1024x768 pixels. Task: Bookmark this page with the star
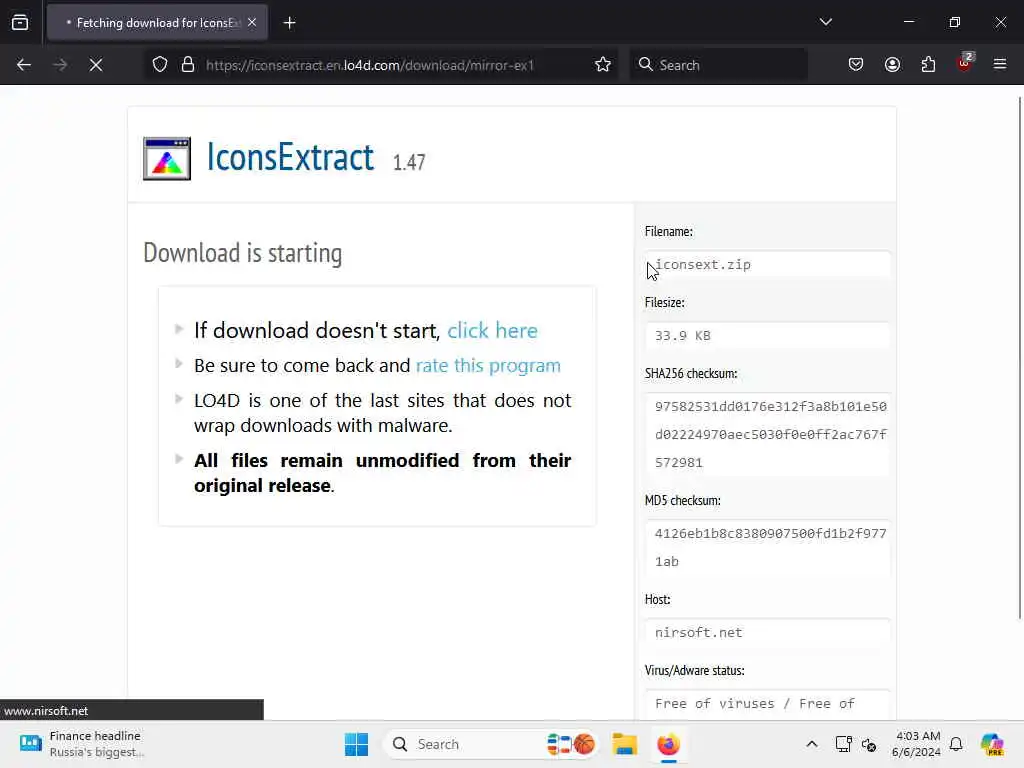(x=603, y=65)
